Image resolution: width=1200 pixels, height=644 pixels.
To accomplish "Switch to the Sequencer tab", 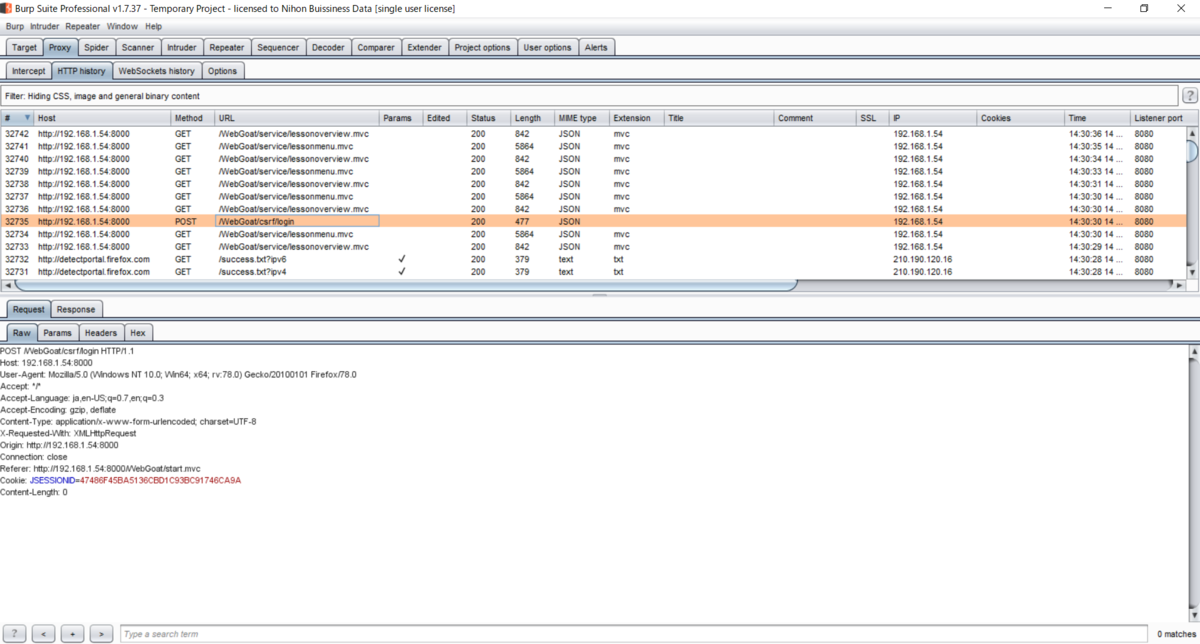I will pyautogui.click(x=278, y=47).
